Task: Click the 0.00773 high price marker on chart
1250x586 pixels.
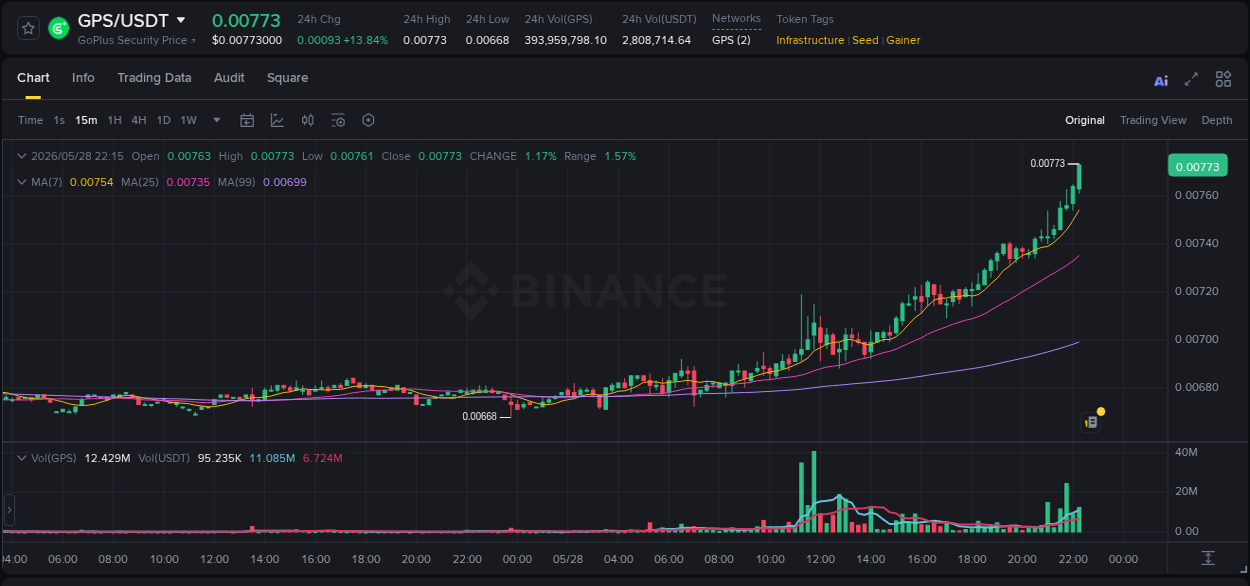Action: point(1047,163)
